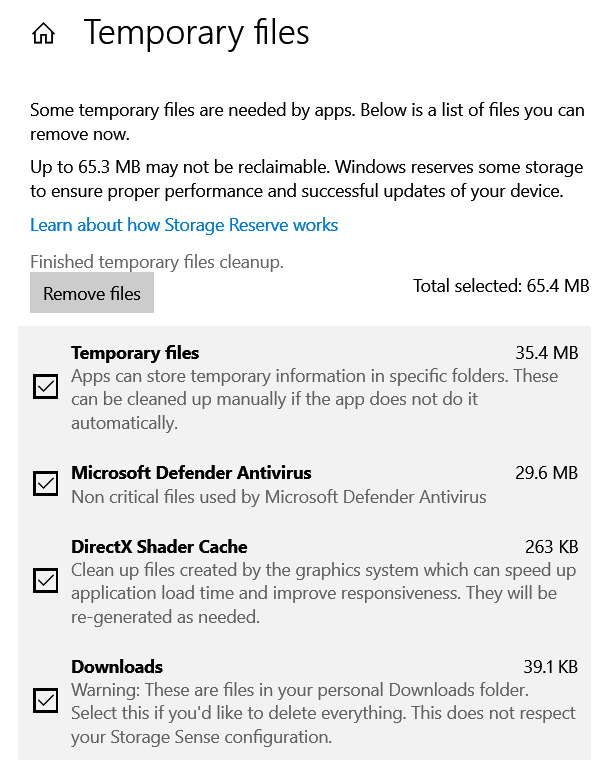
Task: Untick the Downloads checkbox
Action: (45, 700)
